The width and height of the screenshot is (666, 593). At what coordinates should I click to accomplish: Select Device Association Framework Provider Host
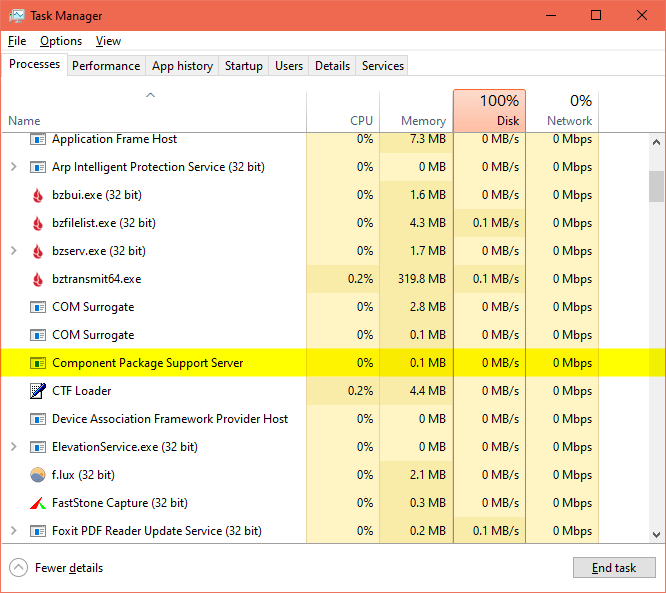coord(170,419)
